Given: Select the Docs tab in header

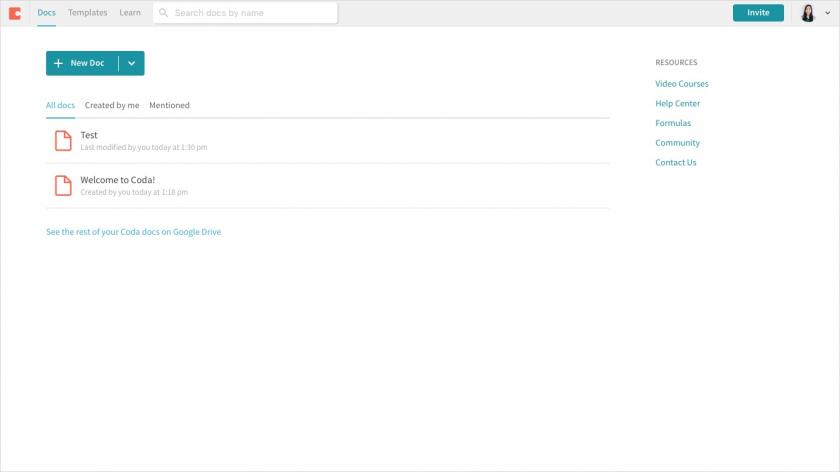Looking at the screenshot, I should coord(47,13).
